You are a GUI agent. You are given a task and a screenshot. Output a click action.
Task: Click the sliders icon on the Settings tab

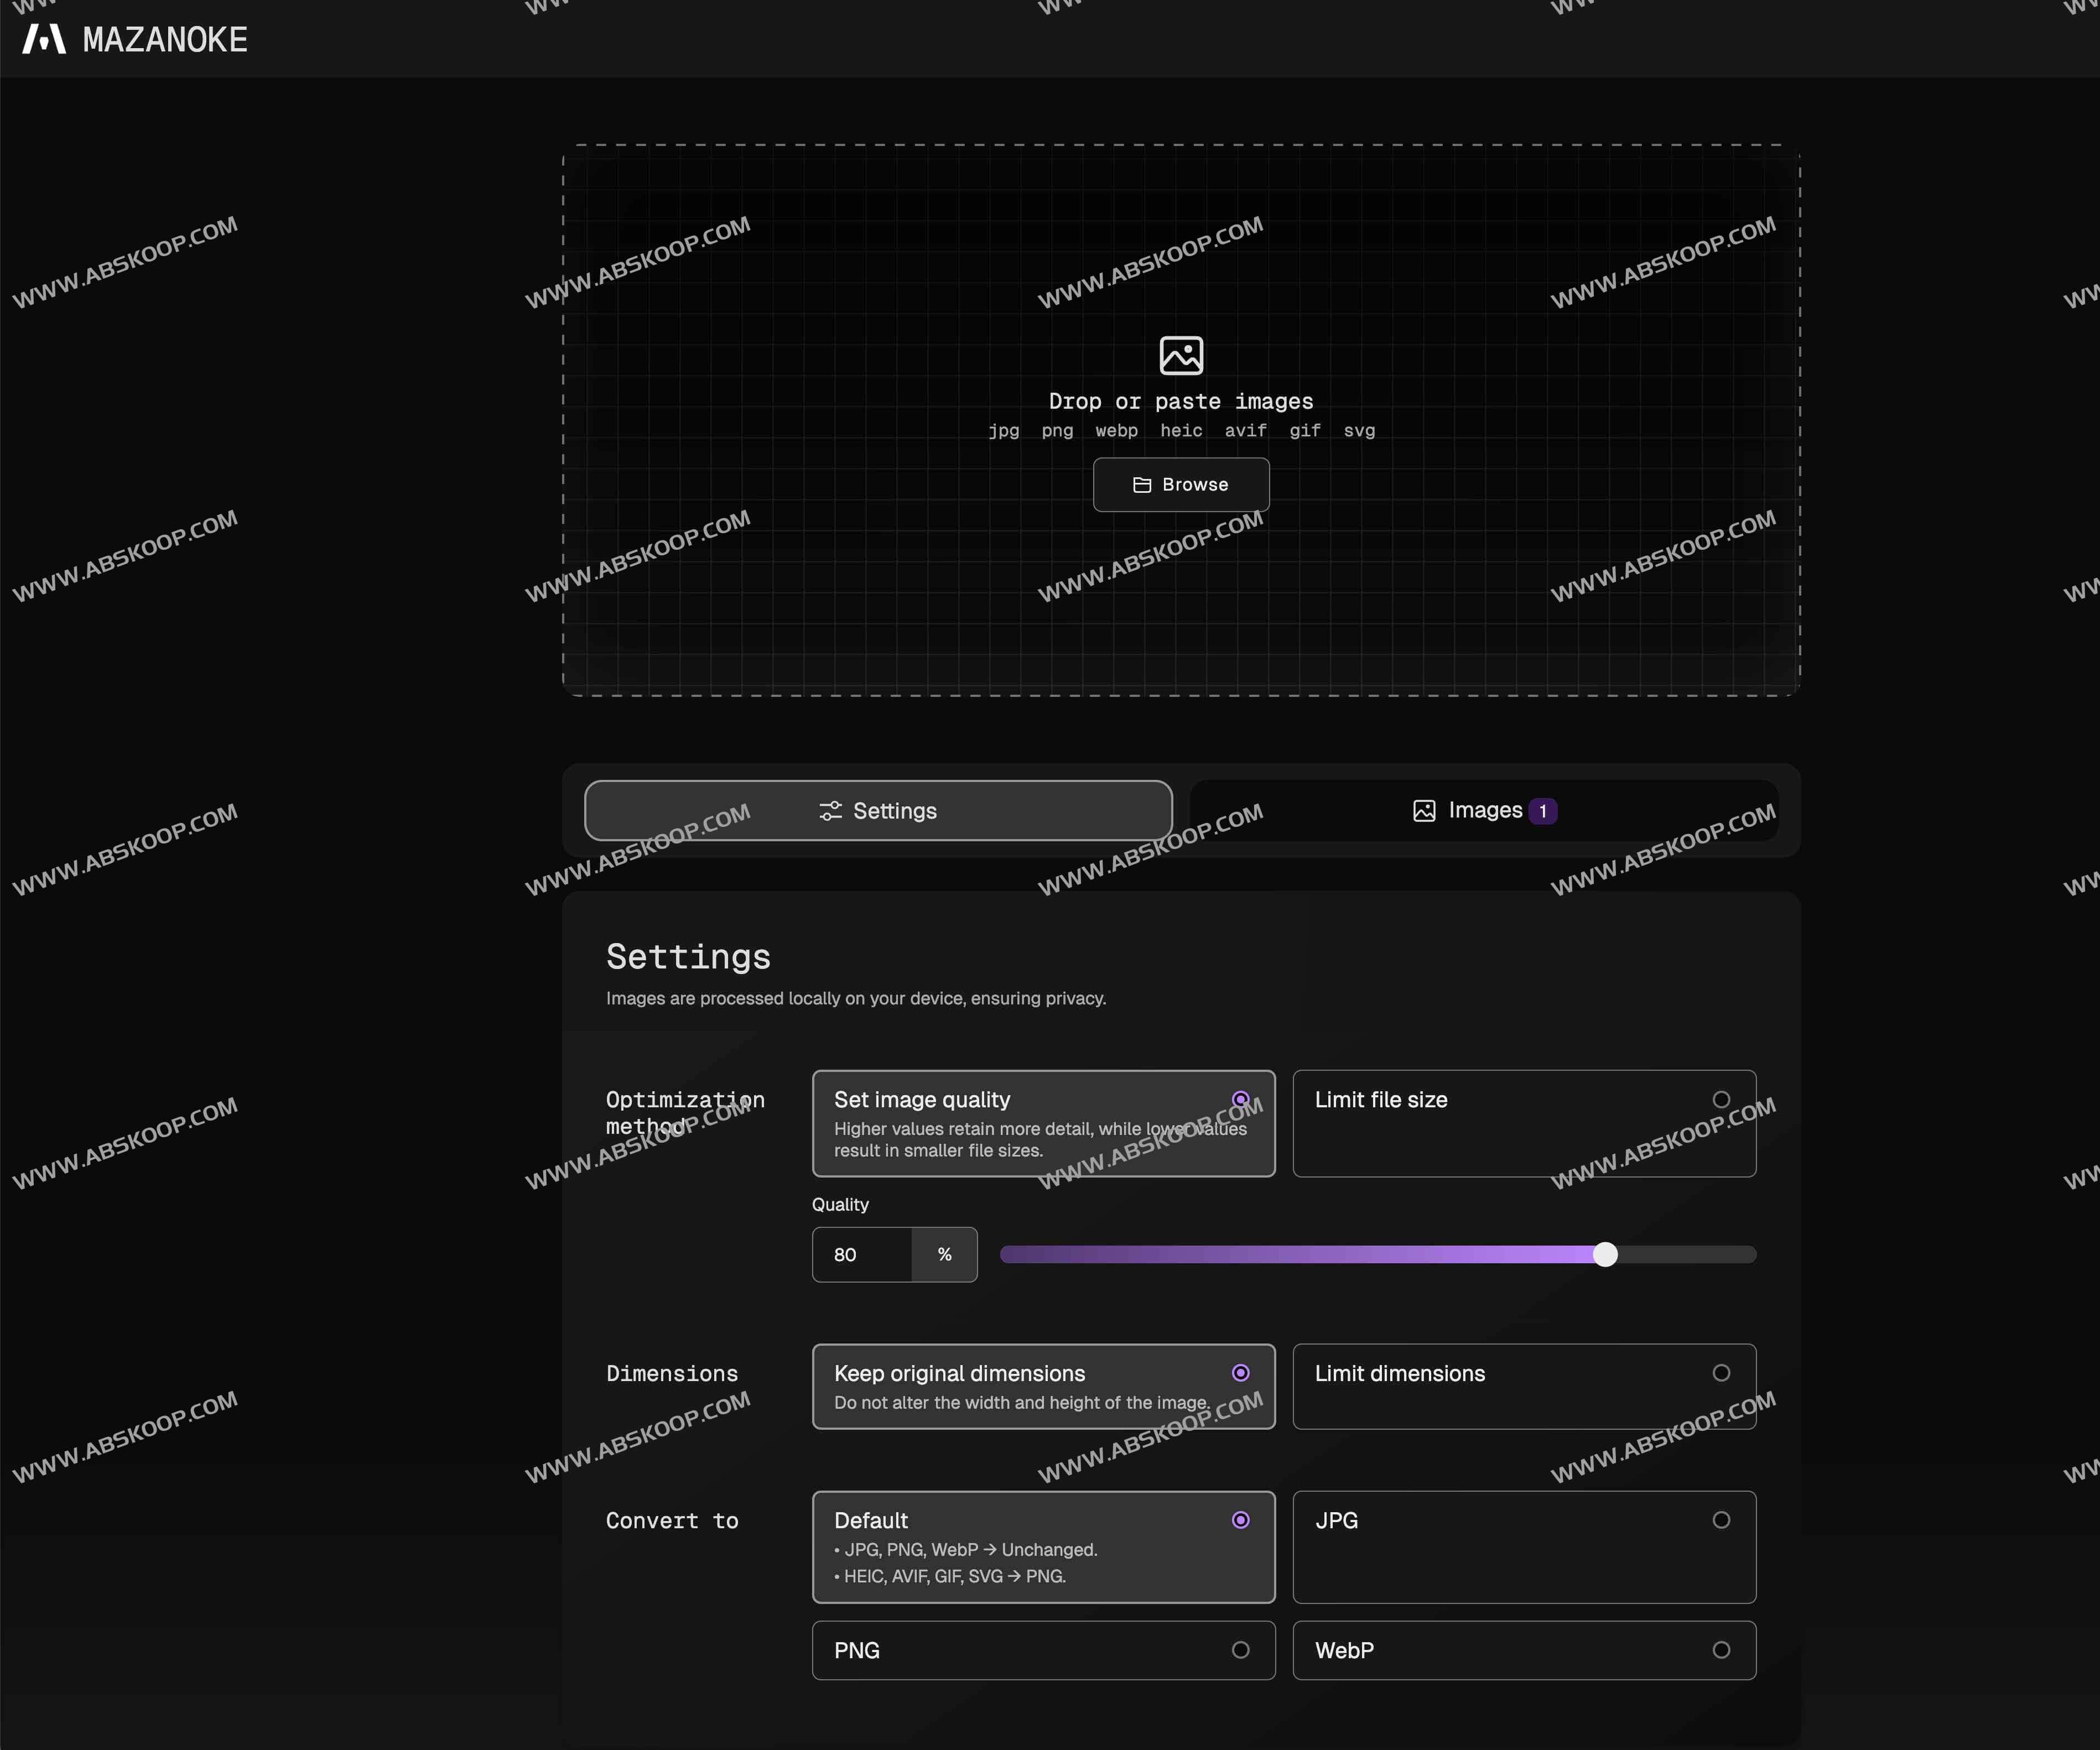tap(830, 811)
